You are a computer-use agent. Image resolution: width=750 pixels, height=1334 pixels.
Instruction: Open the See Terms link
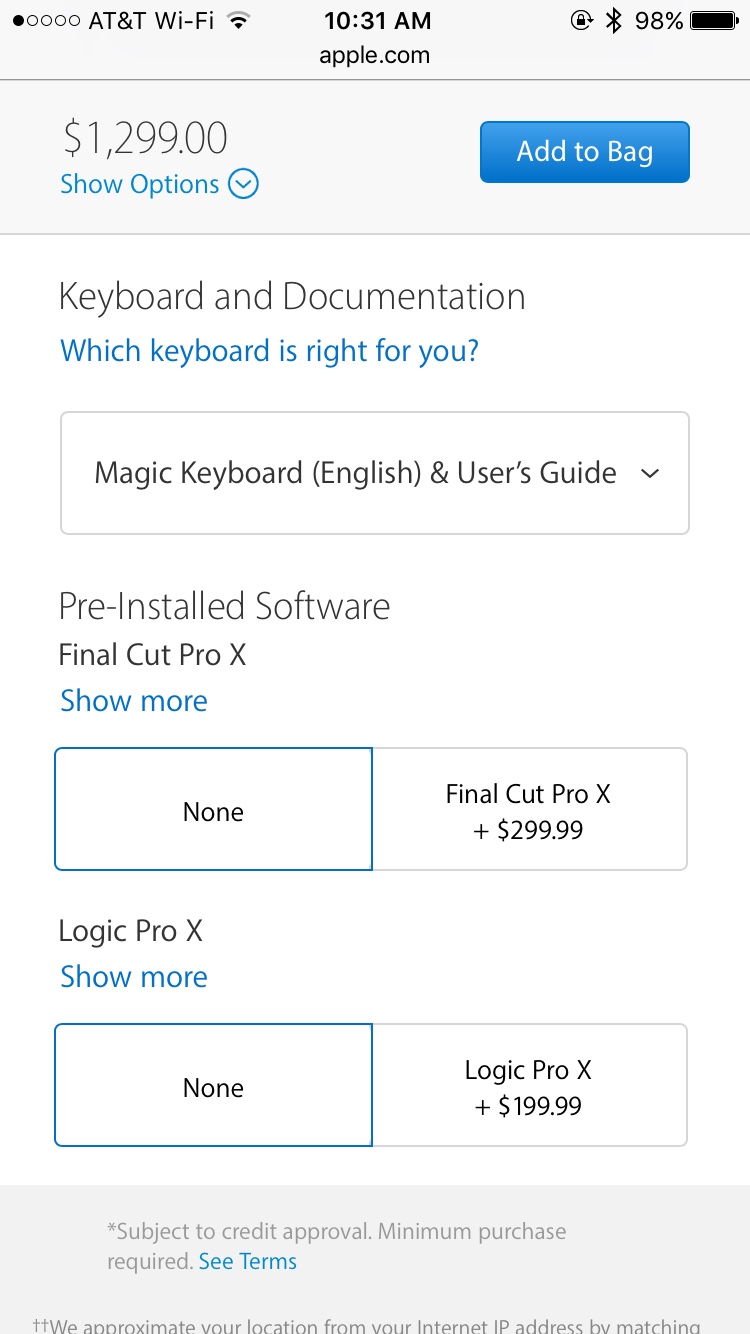[247, 1261]
